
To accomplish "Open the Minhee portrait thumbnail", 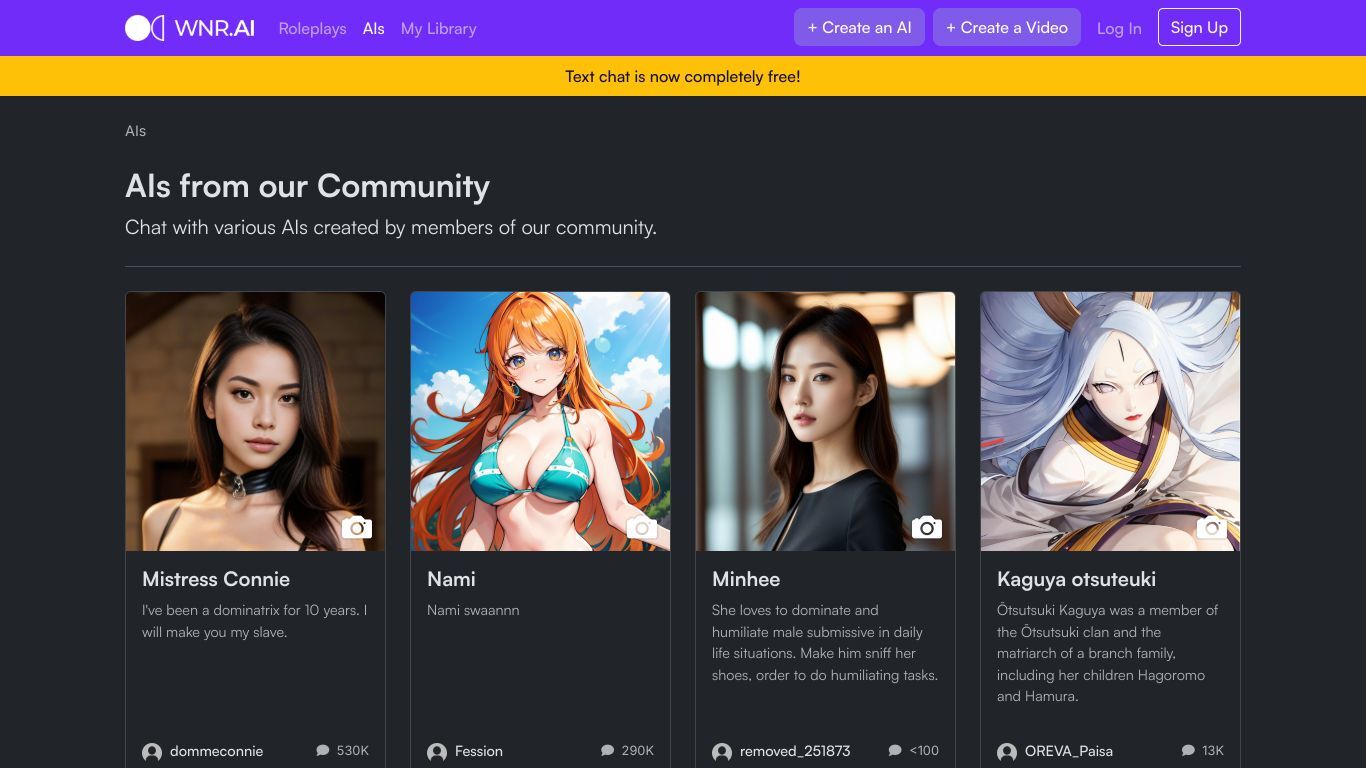I will [825, 421].
